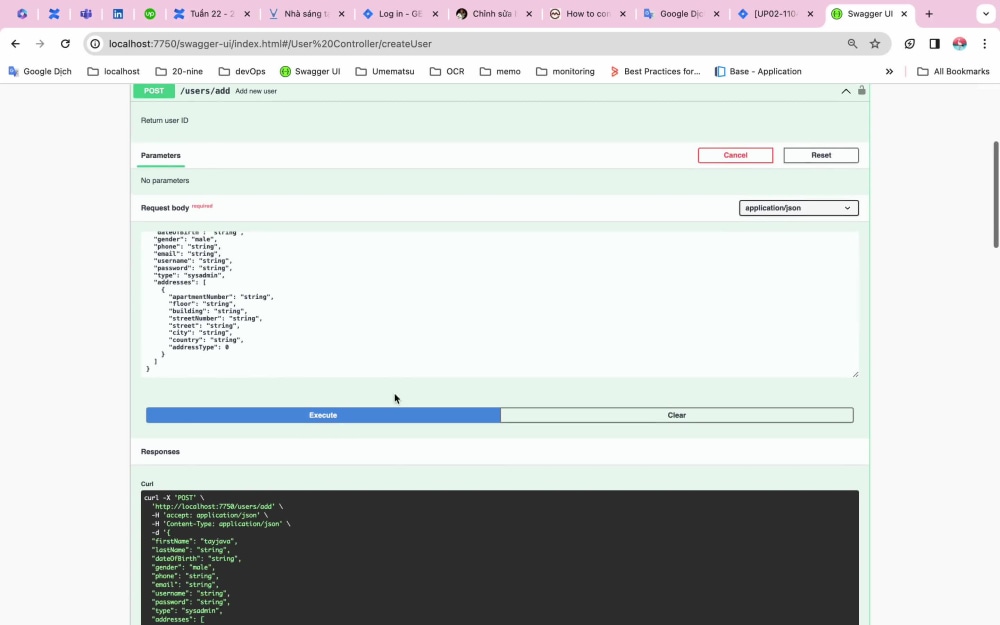1000x625 pixels.
Task: Open the Chrome profile avatar
Action: click(x=959, y=43)
